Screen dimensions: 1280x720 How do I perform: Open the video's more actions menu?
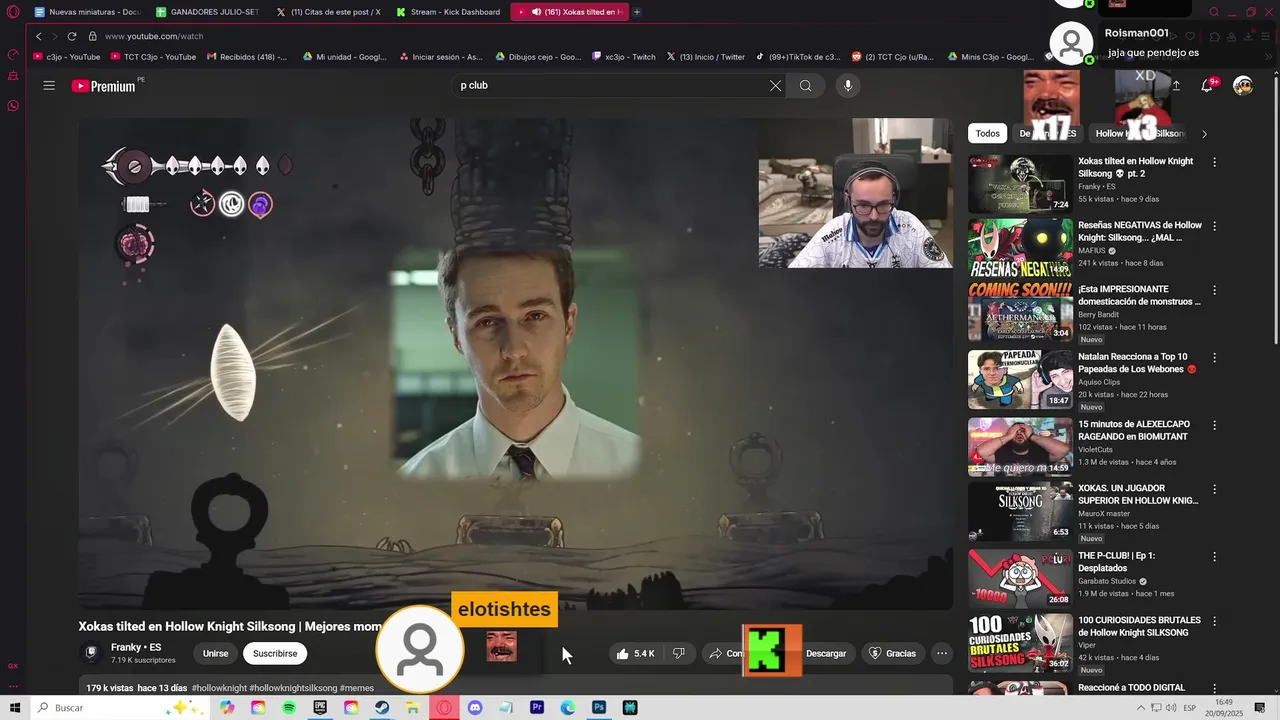941,654
